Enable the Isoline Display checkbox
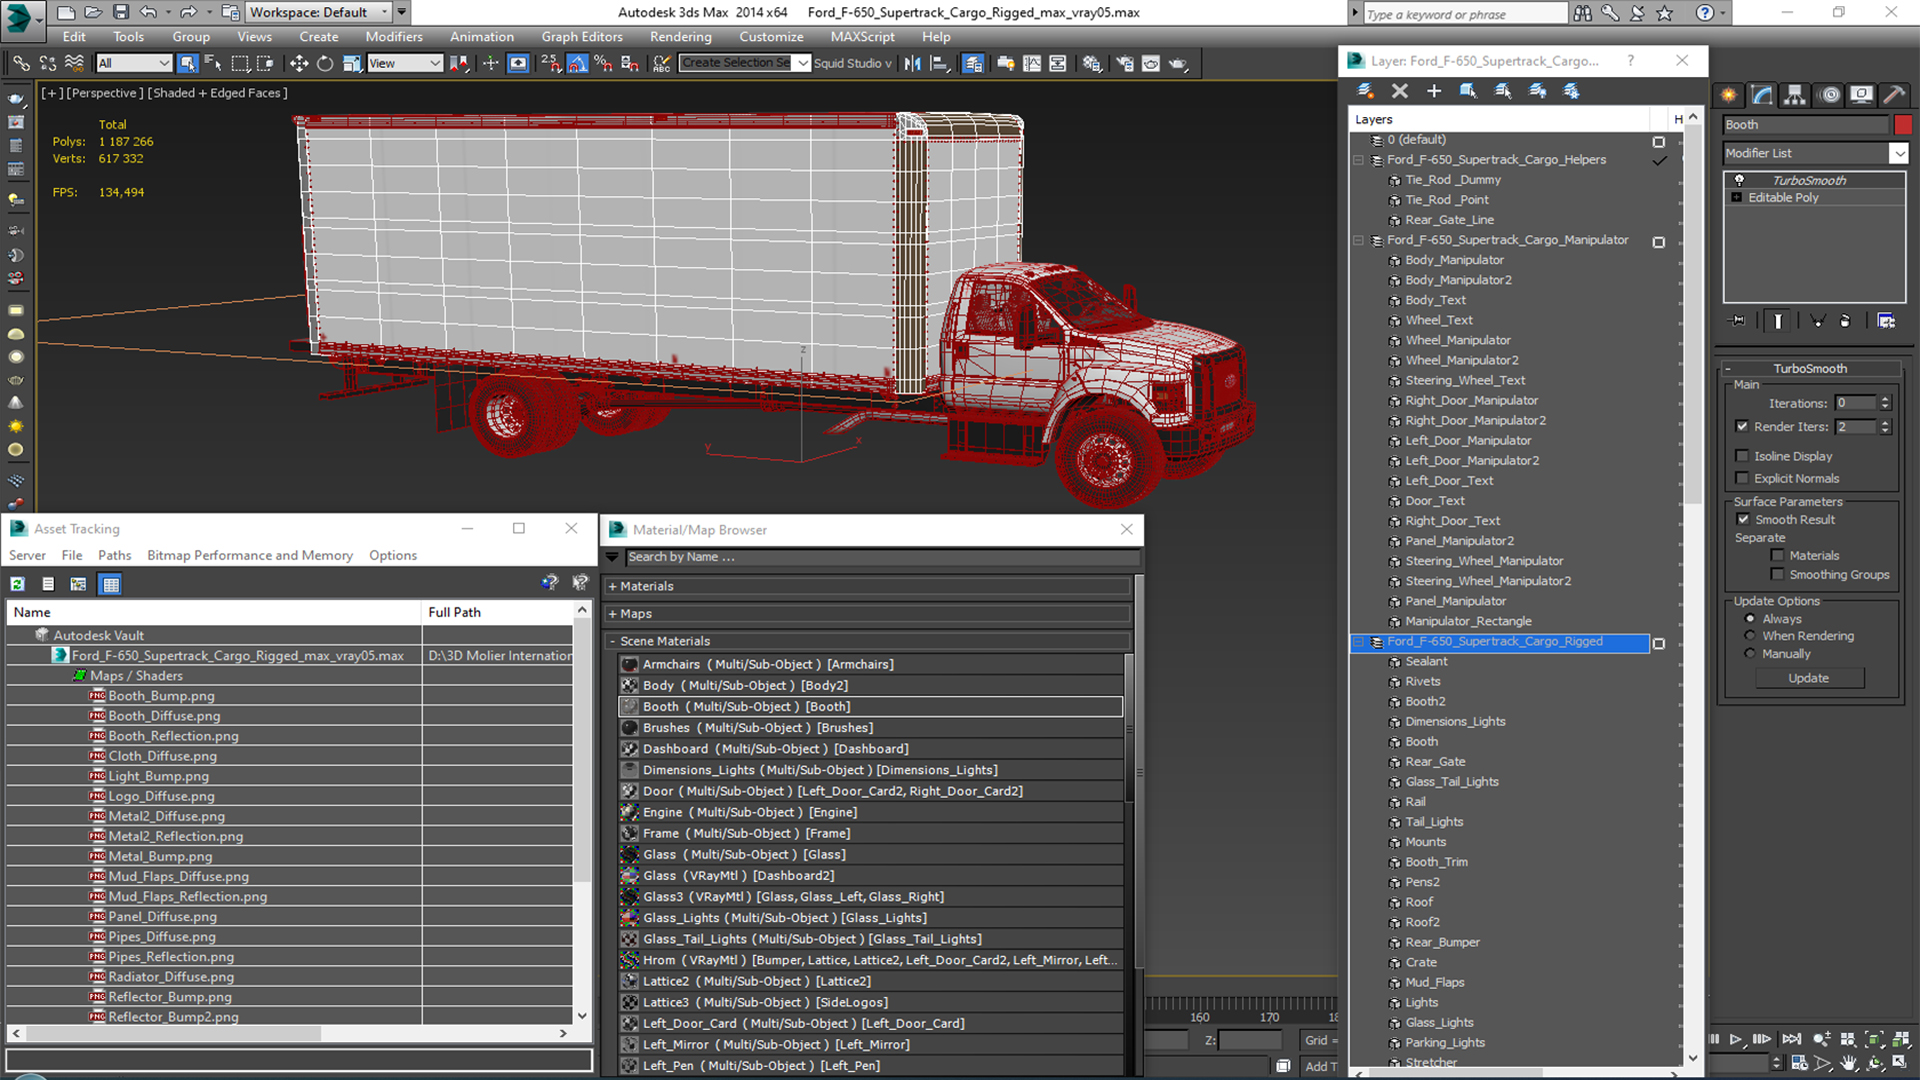This screenshot has height=1080, width=1920. click(1742, 456)
